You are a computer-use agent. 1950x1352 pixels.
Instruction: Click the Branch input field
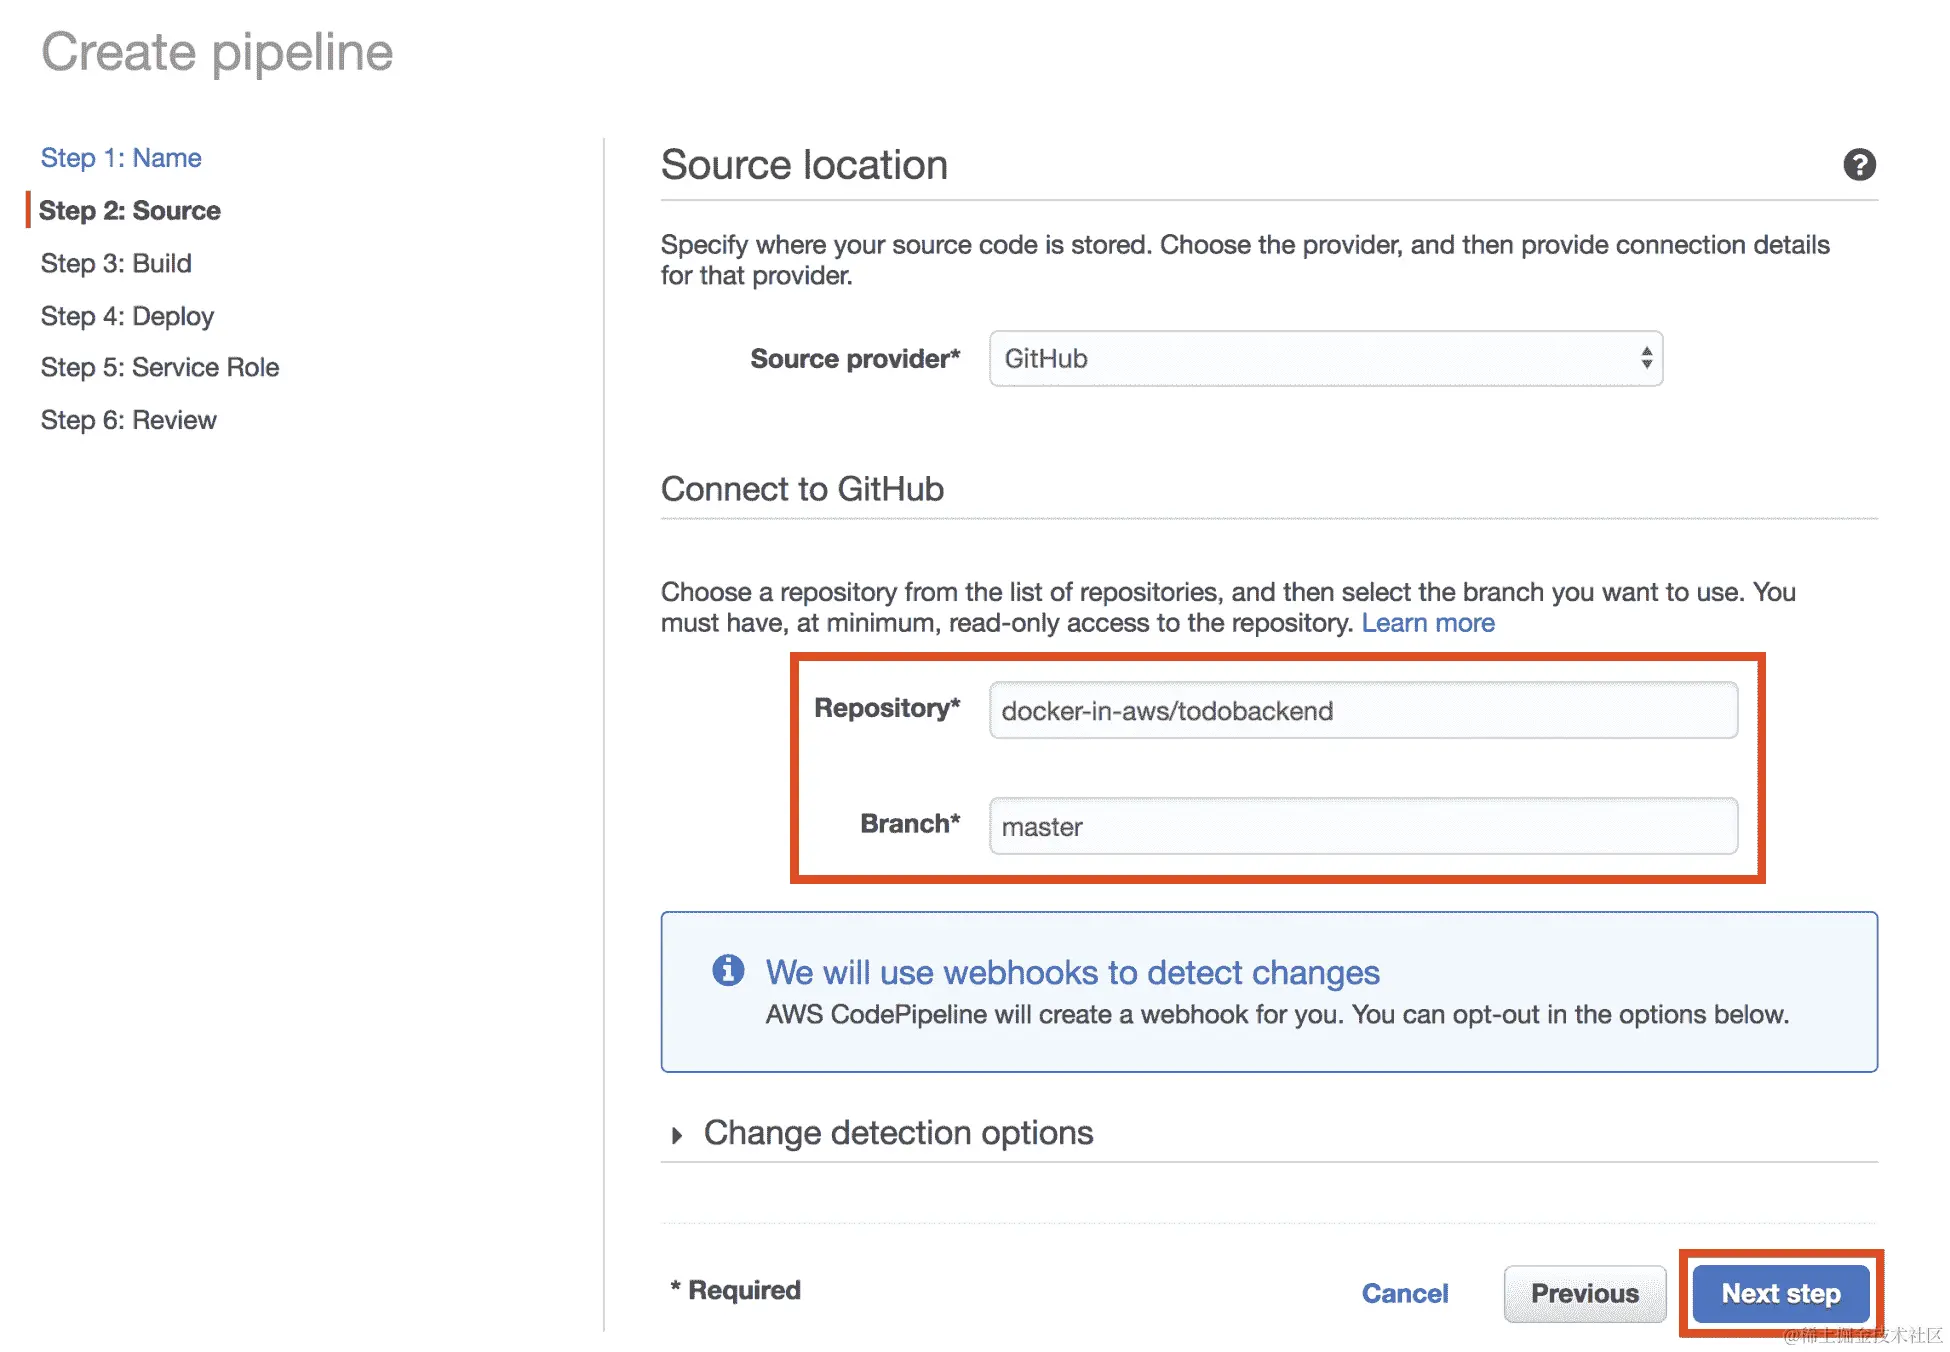pos(1362,827)
